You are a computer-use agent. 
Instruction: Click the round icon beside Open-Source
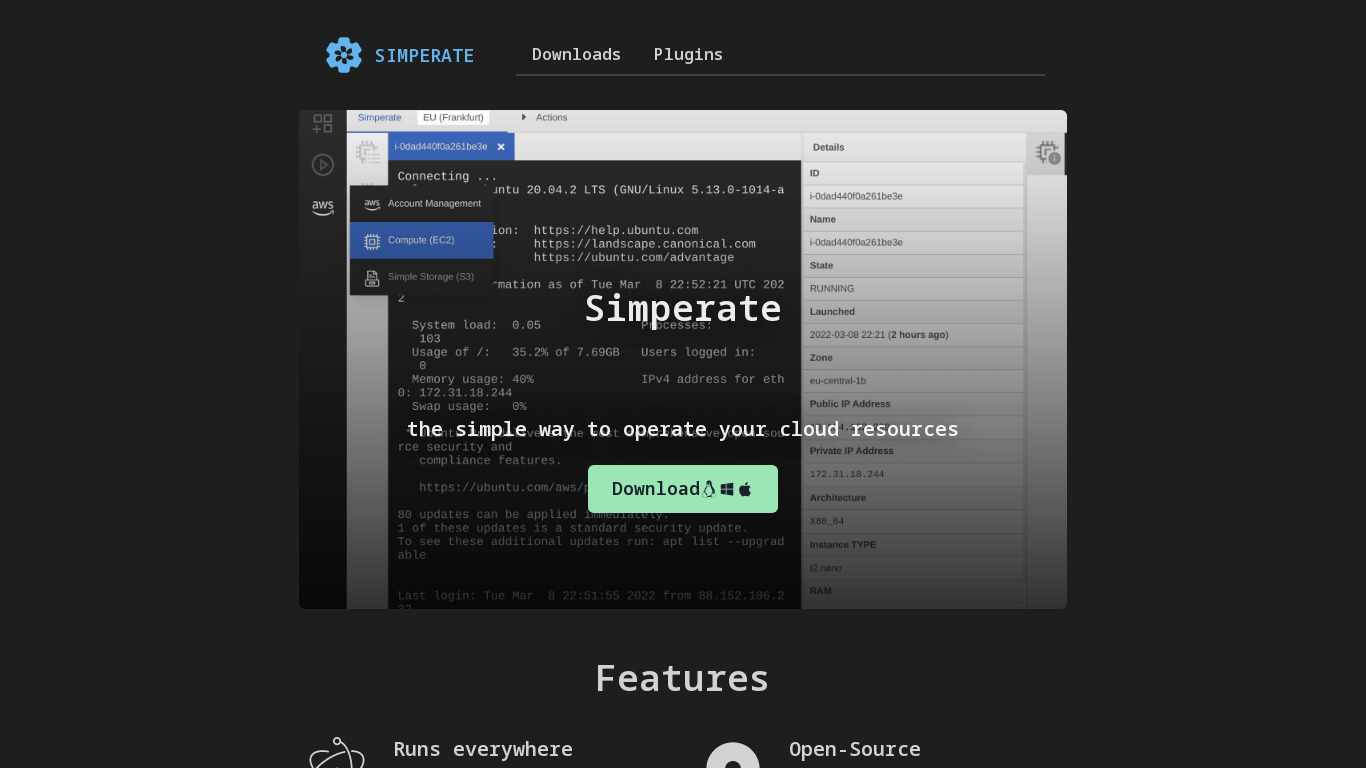tap(733, 756)
